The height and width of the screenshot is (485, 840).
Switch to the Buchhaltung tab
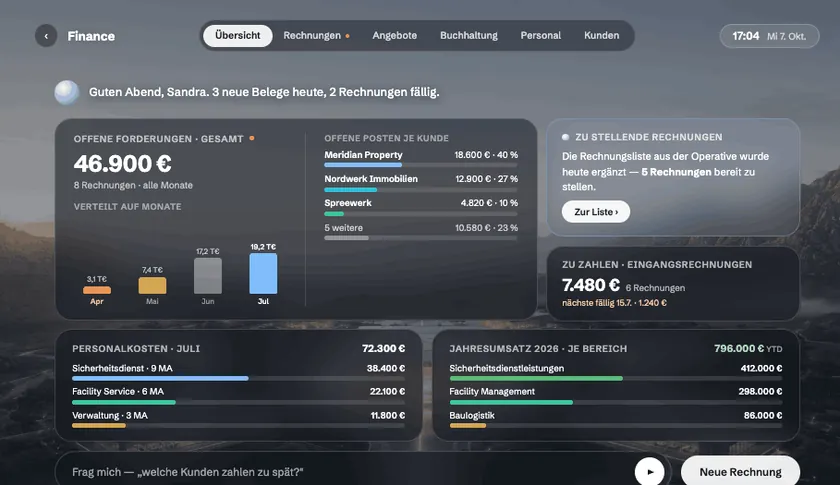(469, 35)
